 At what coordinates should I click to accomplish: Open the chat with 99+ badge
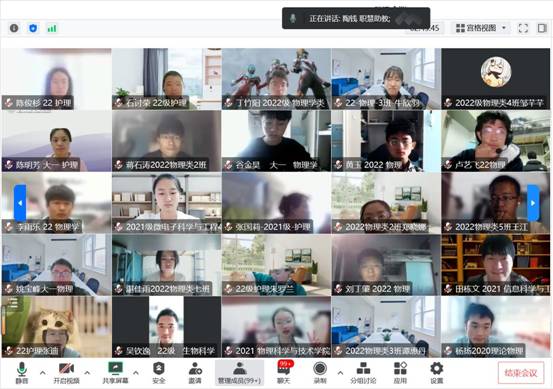click(284, 372)
